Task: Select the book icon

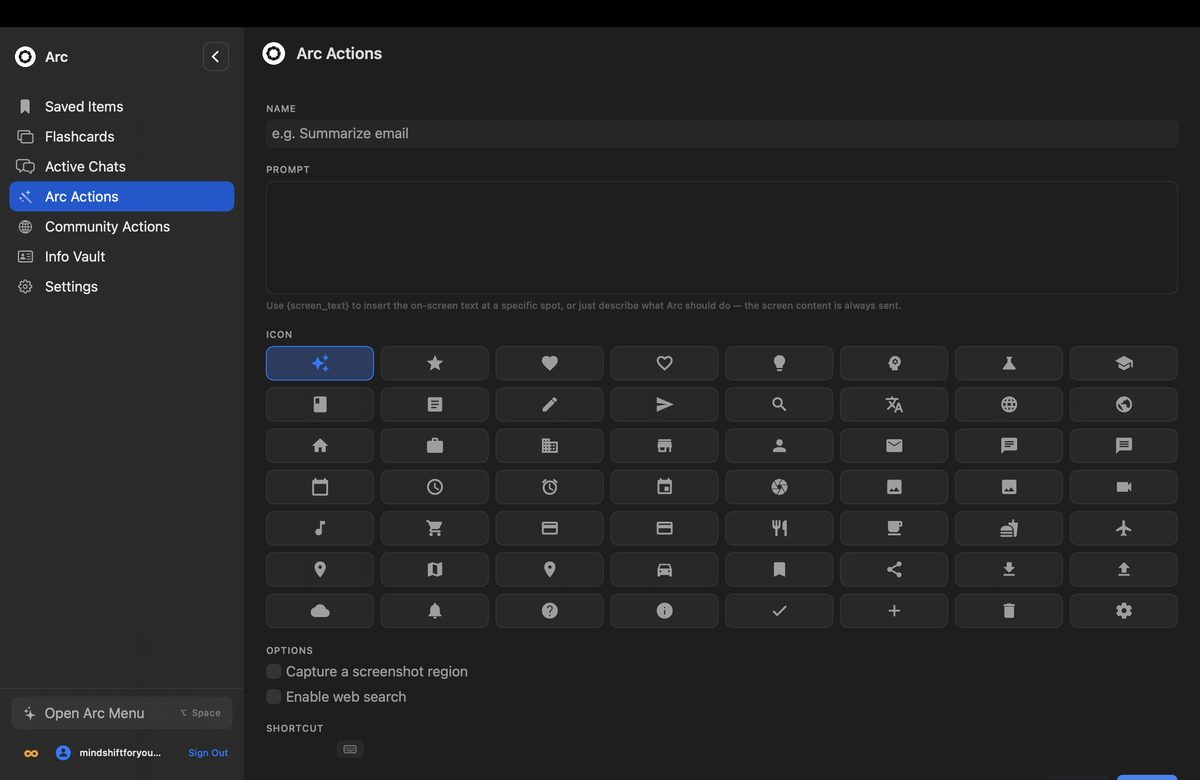Action: point(320,404)
